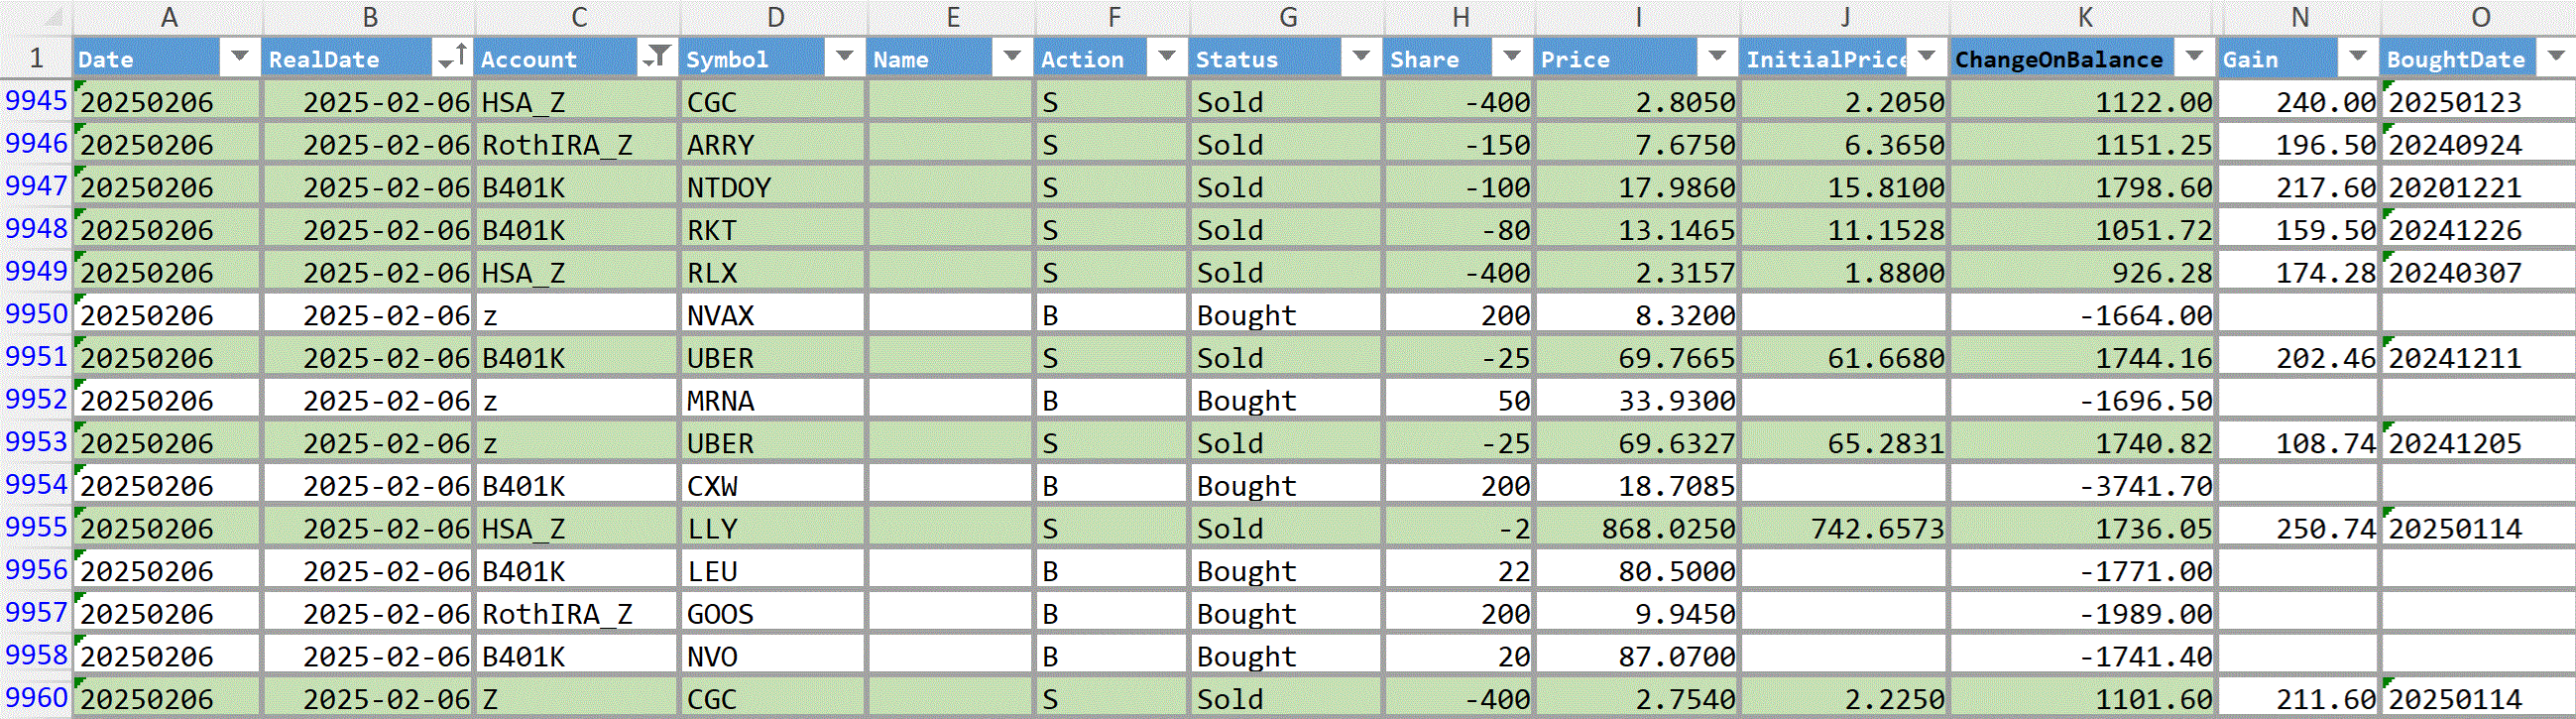This screenshot has height=719, width=2576.
Task: Open the Account active filter funnel button
Action: pos(657,57)
